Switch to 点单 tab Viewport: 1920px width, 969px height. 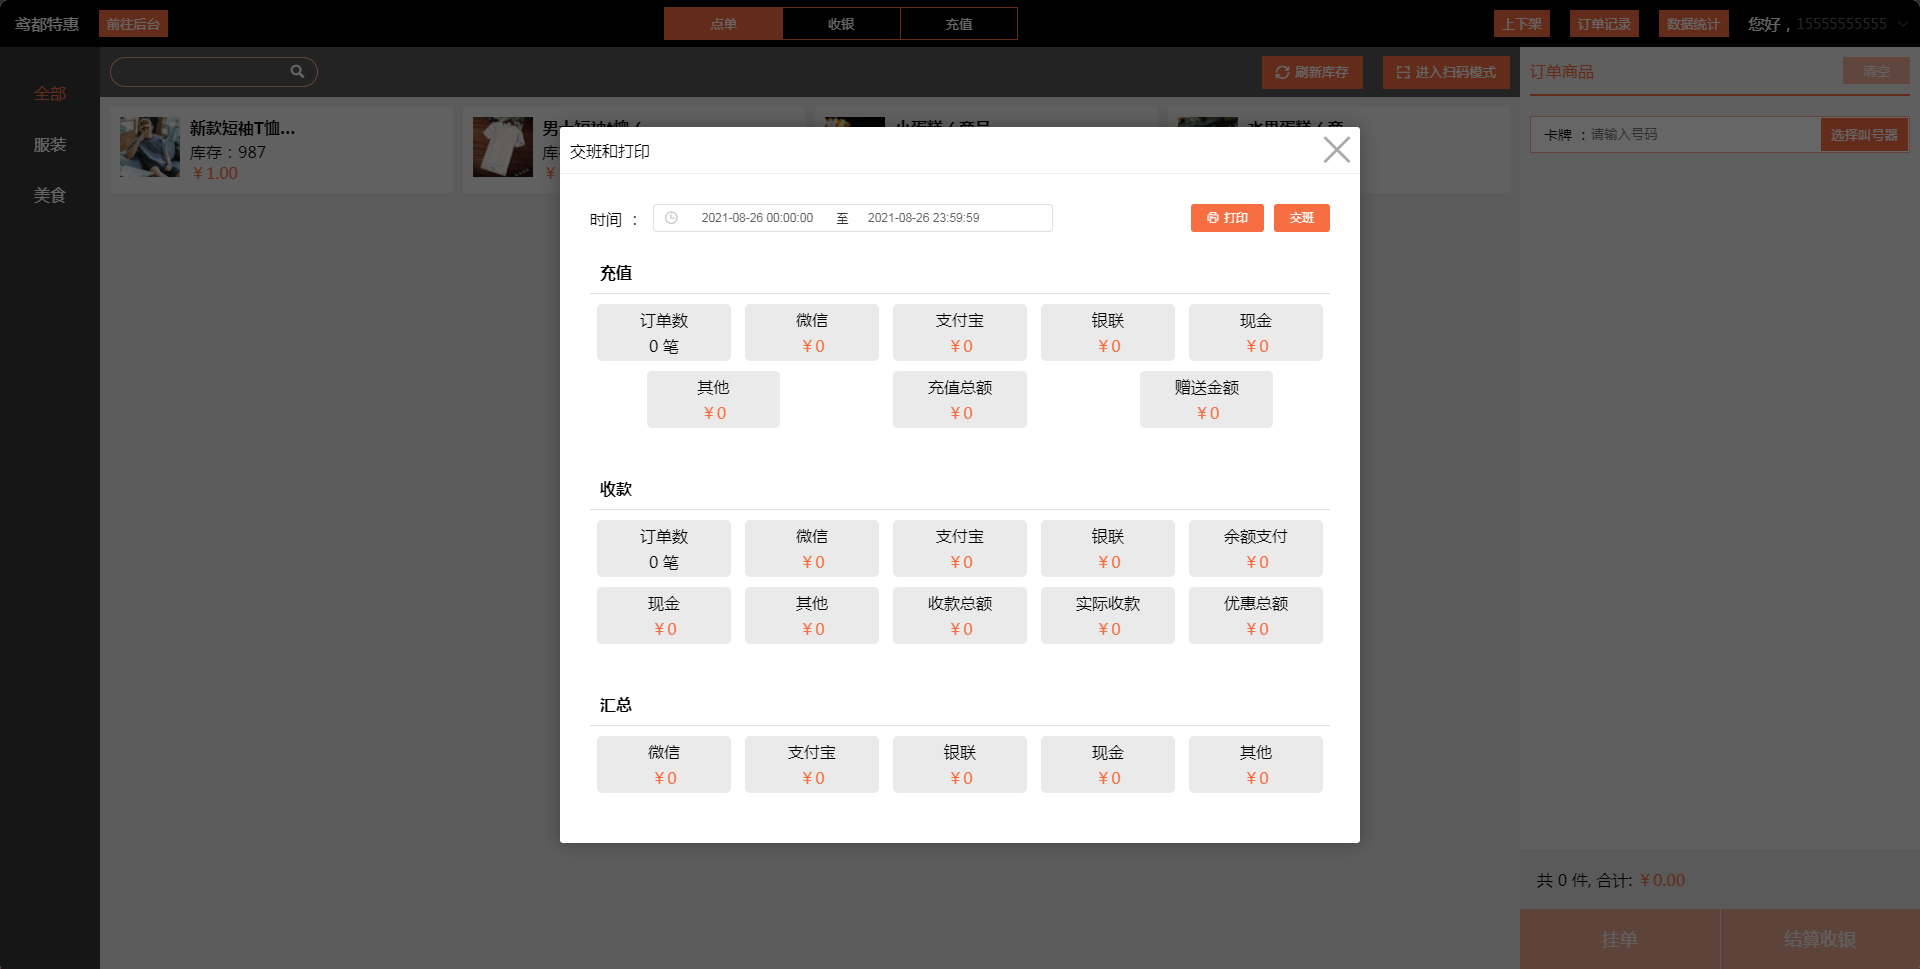pyautogui.click(x=723, y=24)
